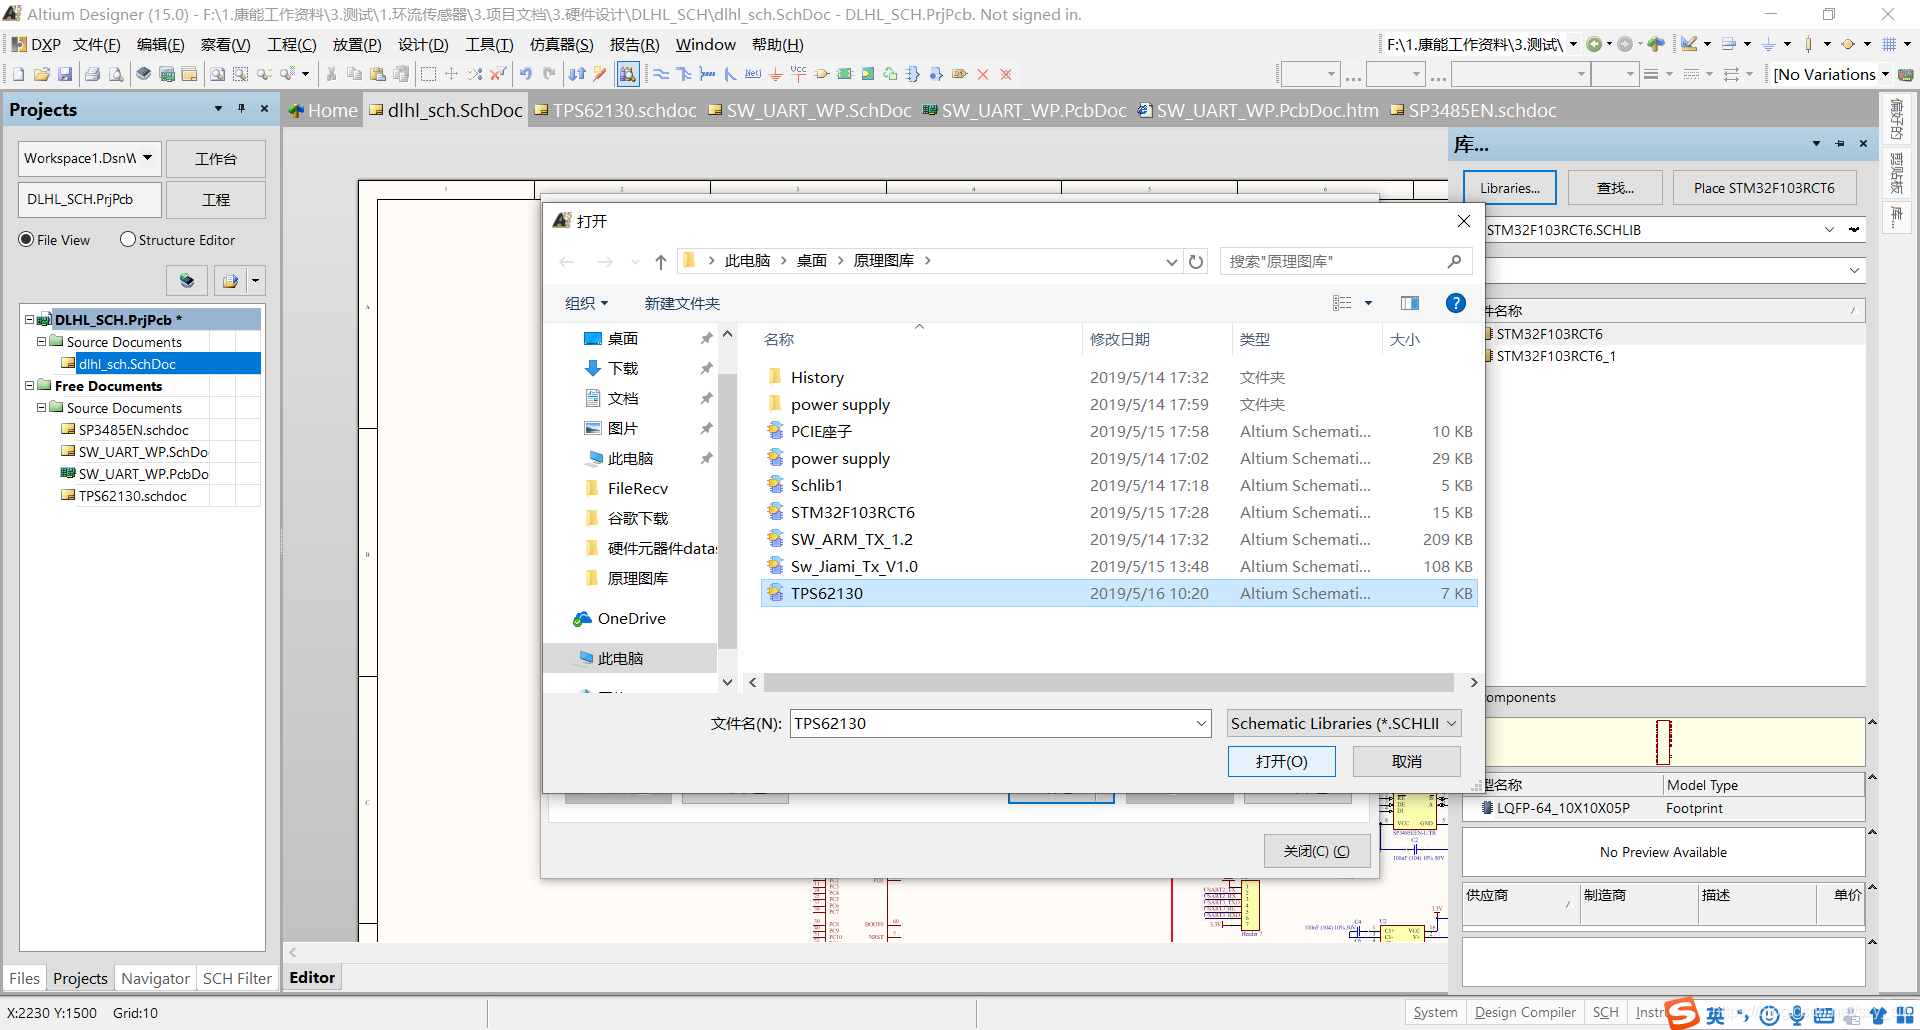1920x1030 pixels.
Task: Click the 打开(O) button
Action: point(1282,762)
